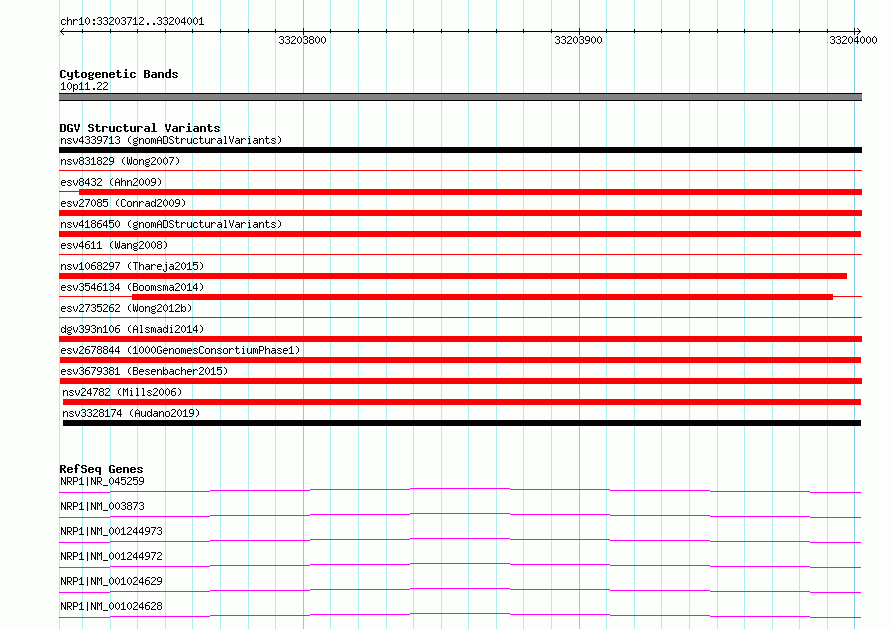Image resolution: width=890 pixels, height=629 pixels.
Task: Click the chr10:33203712..33204001 region label
Action: [132, 22]
